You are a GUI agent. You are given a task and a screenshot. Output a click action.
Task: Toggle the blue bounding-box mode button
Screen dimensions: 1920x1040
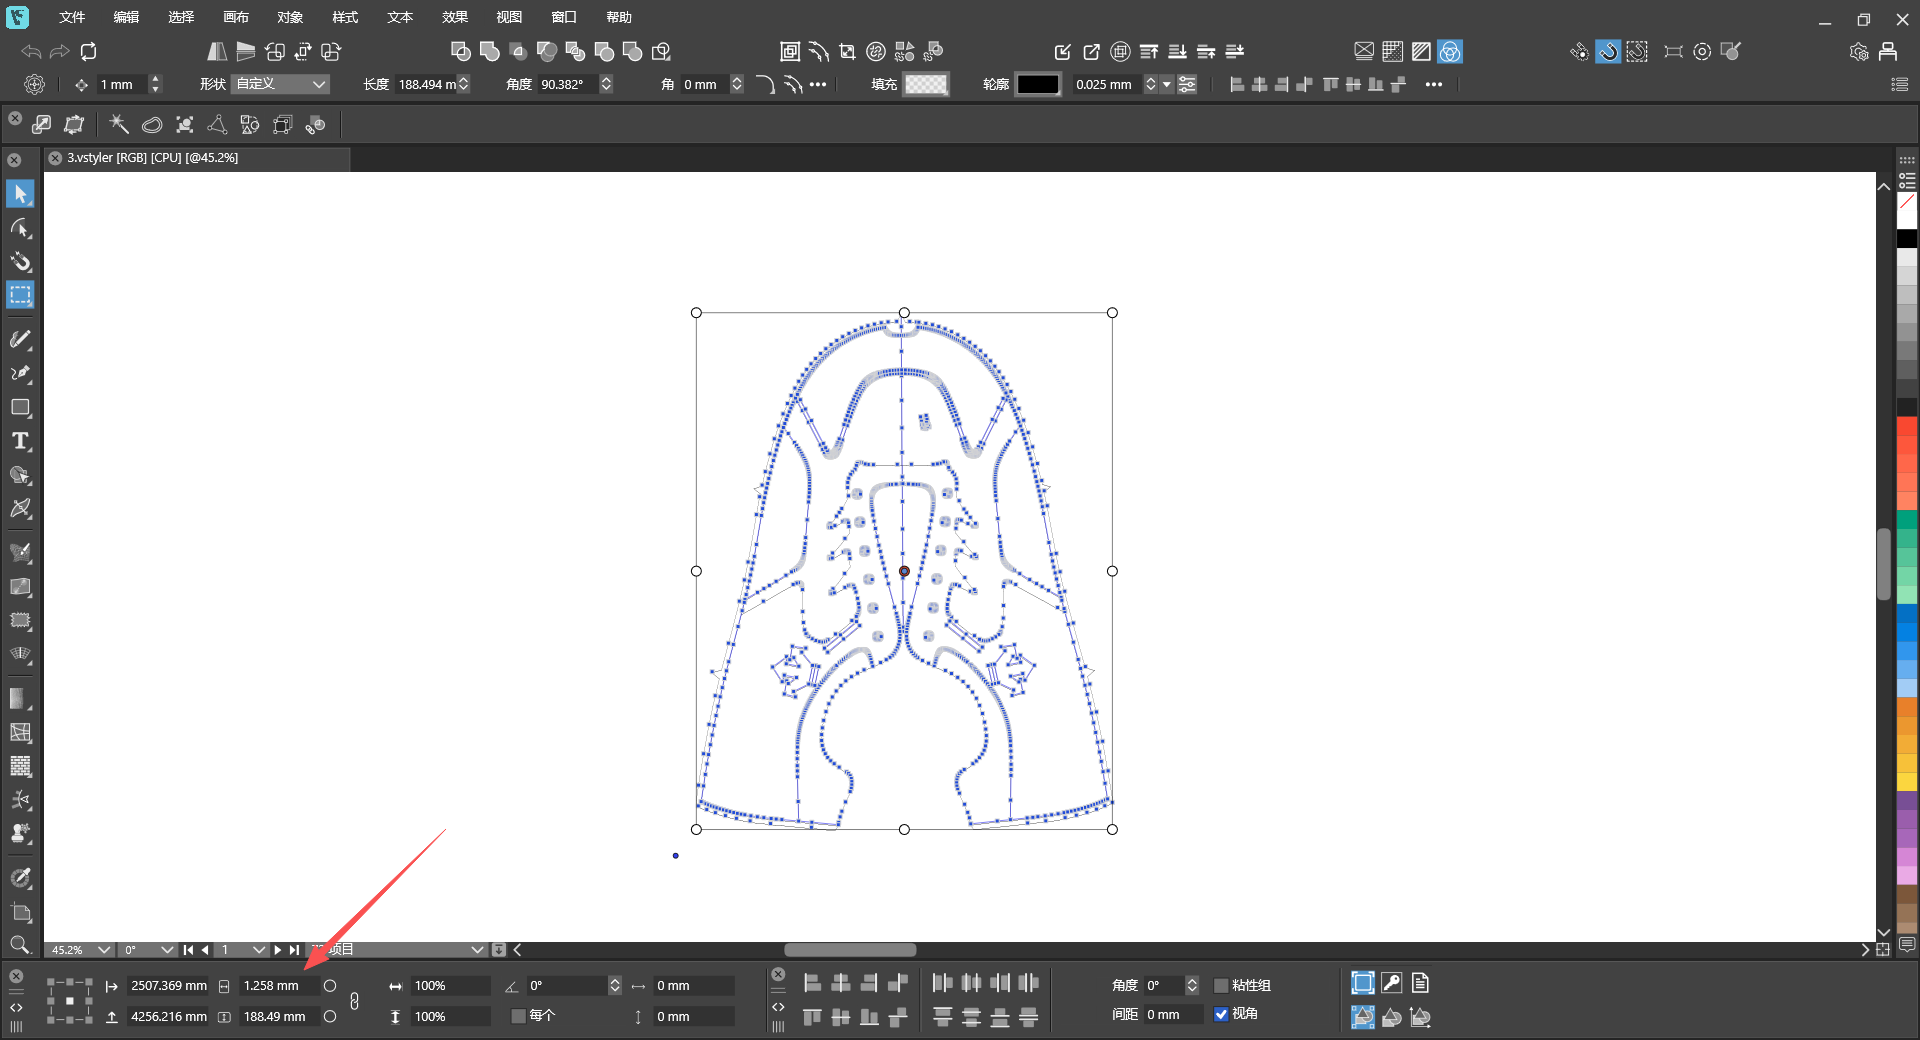(1362, 984)
